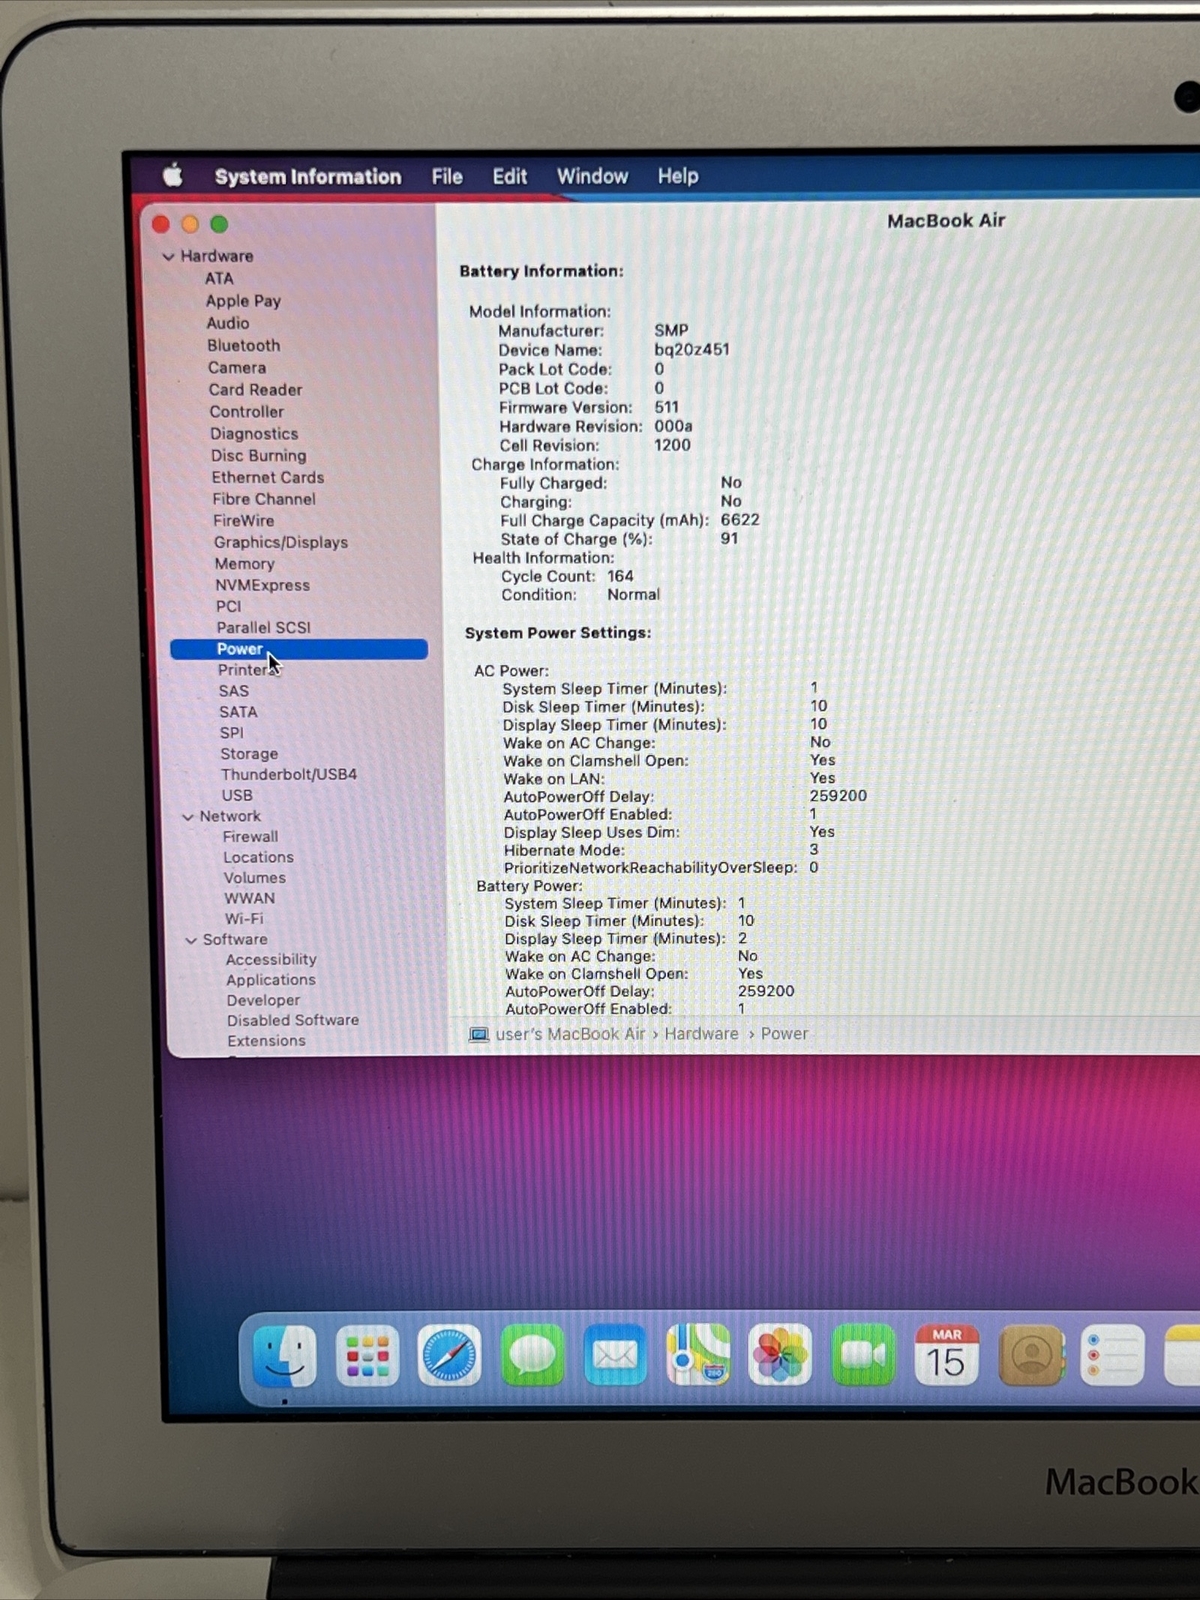Open Launchpad from the Dock
Image resolution: width=1200 pixels, height=1600 pixels.
click(368, 1356)
